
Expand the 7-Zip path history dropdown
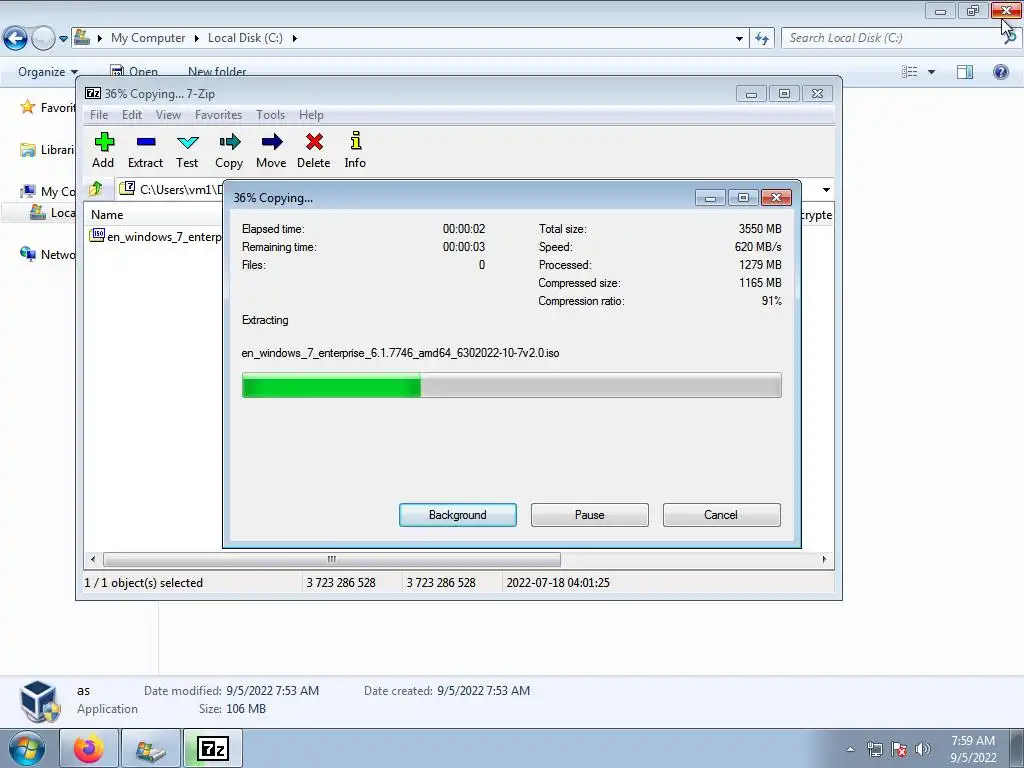pyautogui.click(x=826, y=189)
